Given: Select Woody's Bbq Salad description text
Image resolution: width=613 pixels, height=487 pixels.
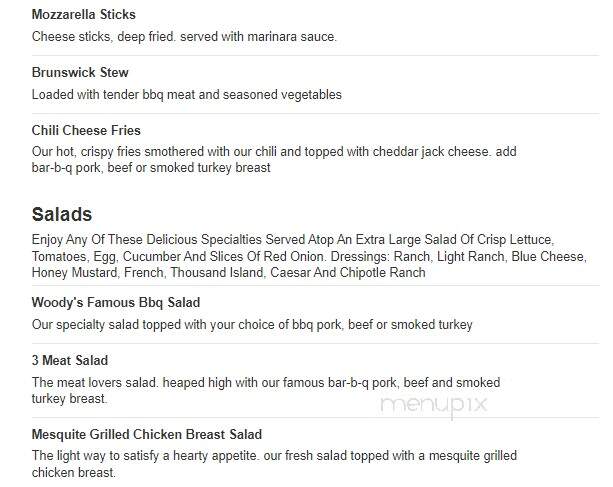Looking at the screenshot, I should coord(252,324).
